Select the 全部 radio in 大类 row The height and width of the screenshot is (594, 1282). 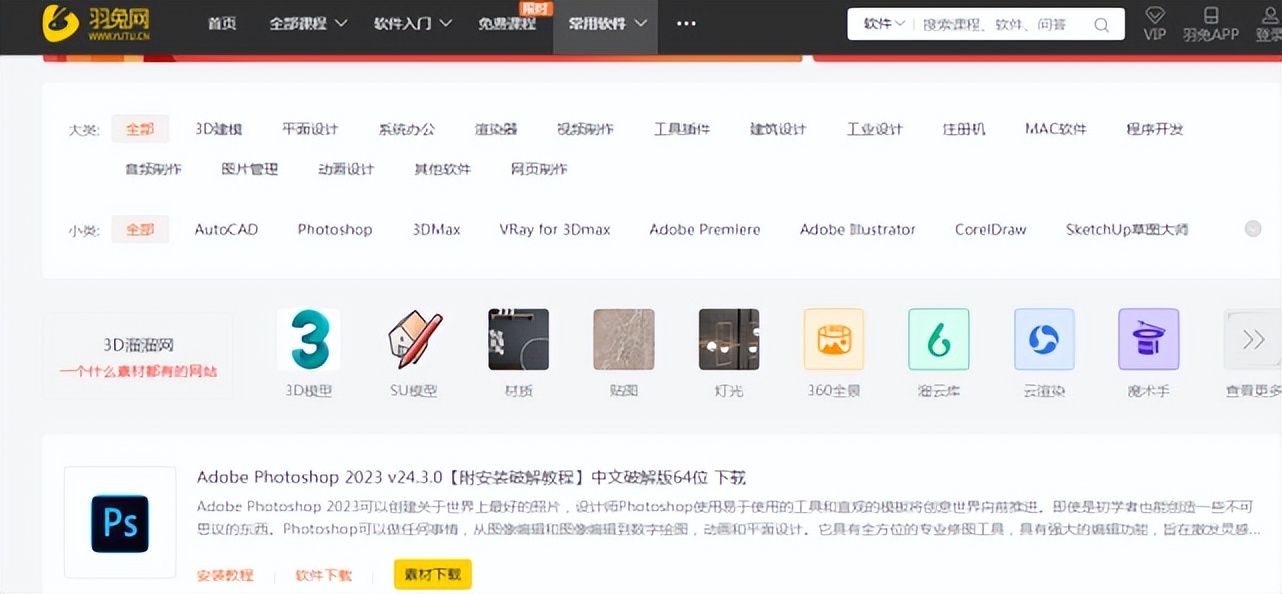coord(140,129)
